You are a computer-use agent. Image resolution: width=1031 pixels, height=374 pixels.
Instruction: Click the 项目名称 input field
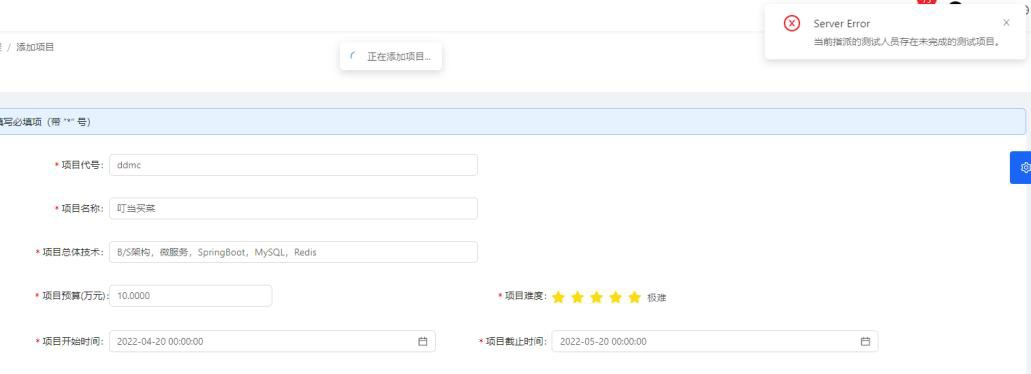(x=293, y=208)
